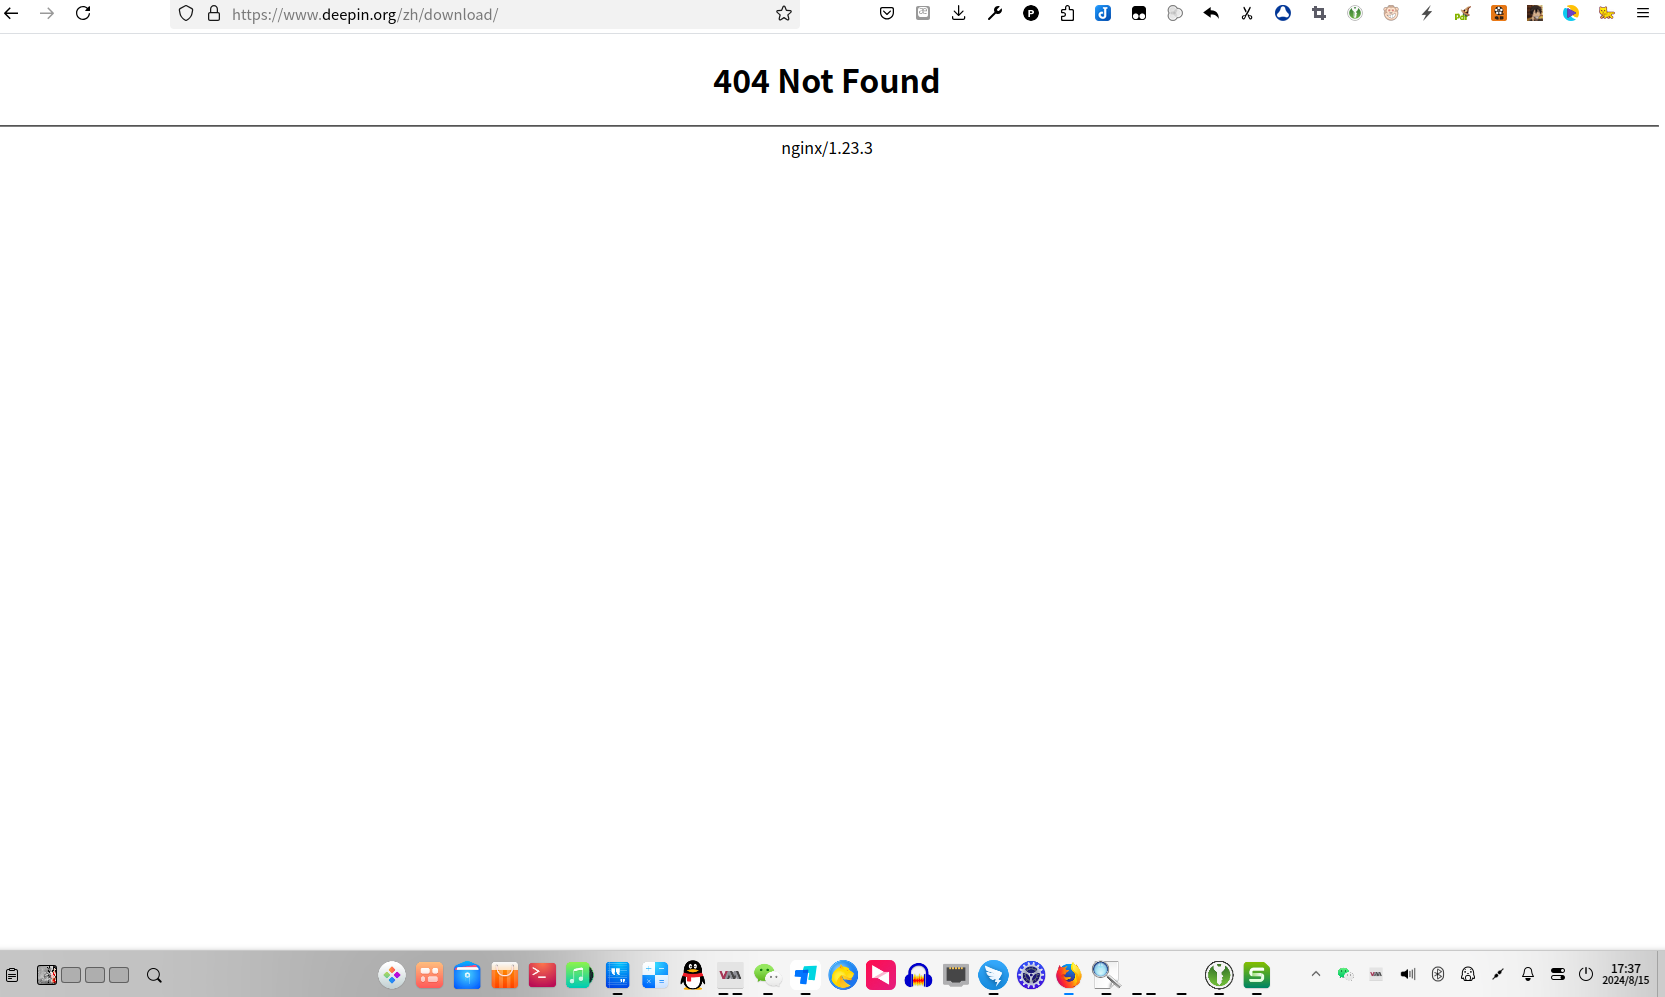Bookmark this page with the star

pyautogui.click(x=784, y=14)
